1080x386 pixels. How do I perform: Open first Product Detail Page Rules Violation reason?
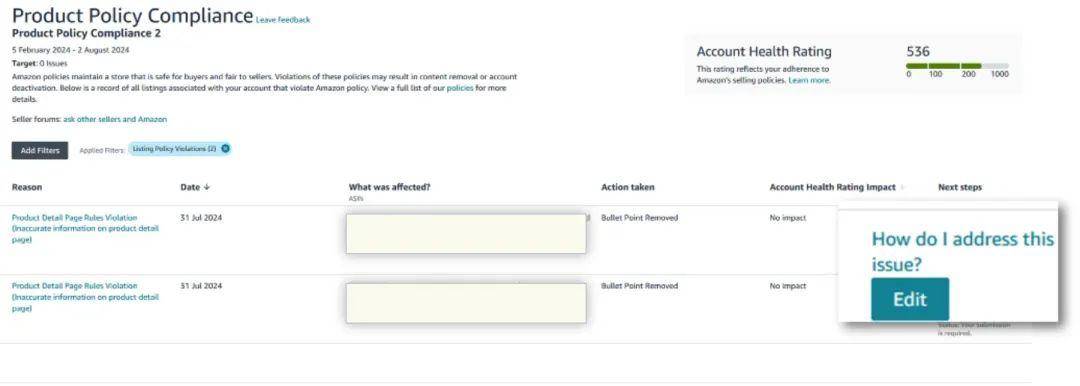click(x=85, y=229)
